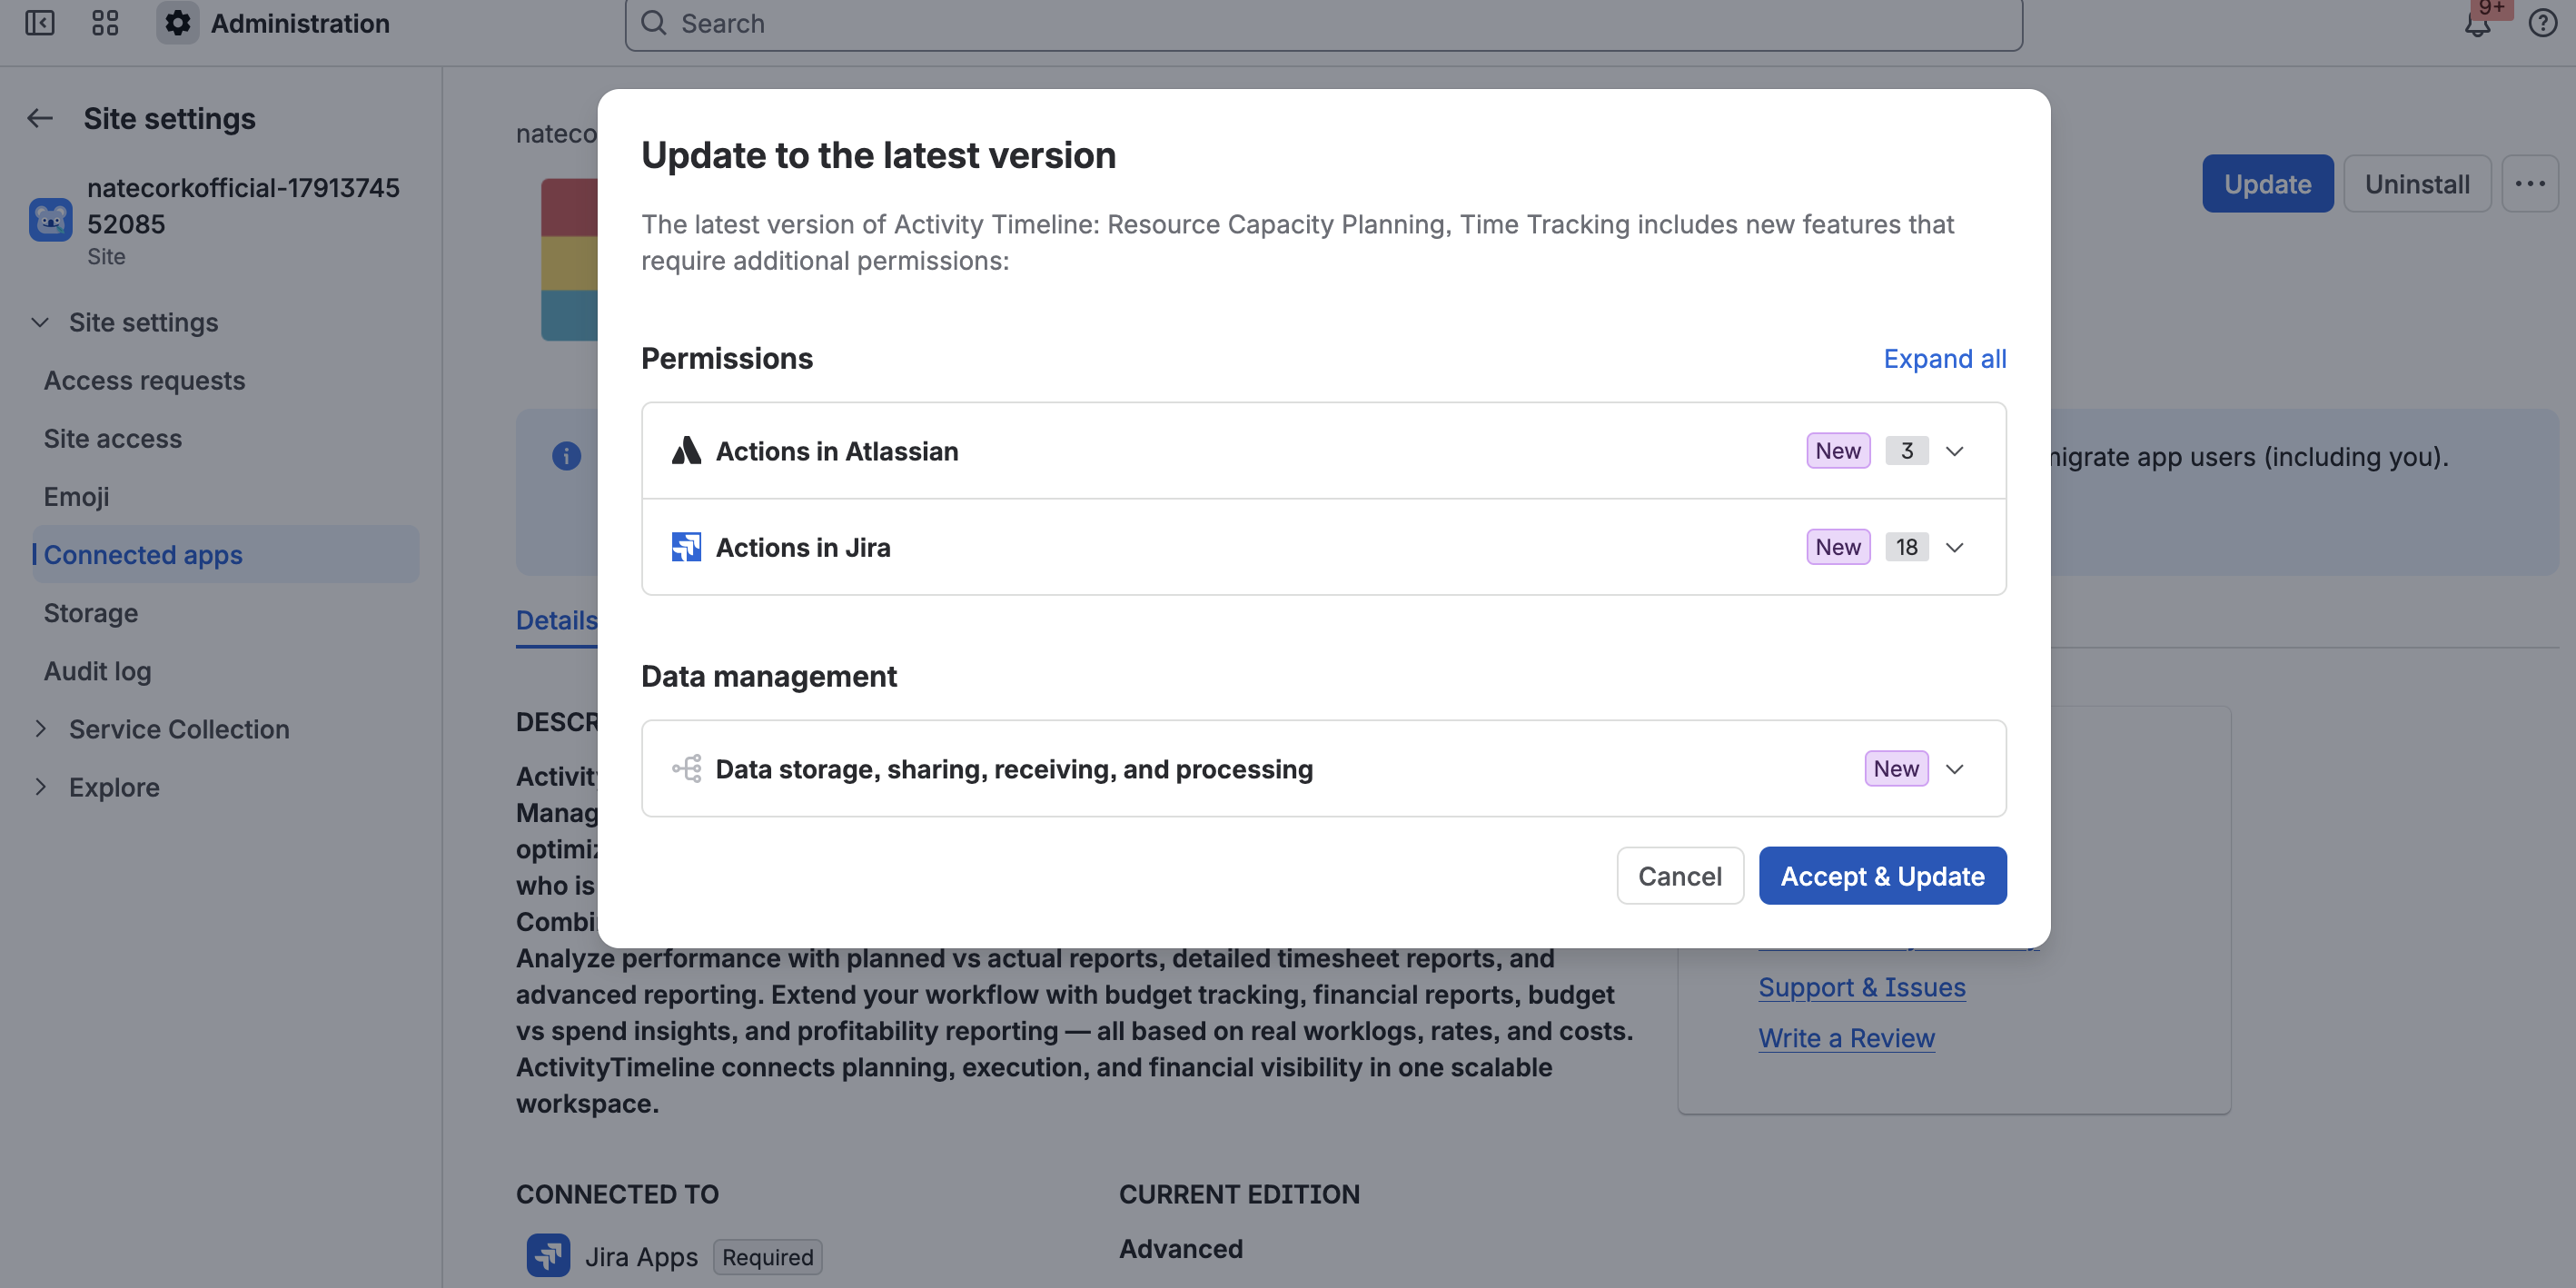Collapse the Site settings tree section

point(40,322)
